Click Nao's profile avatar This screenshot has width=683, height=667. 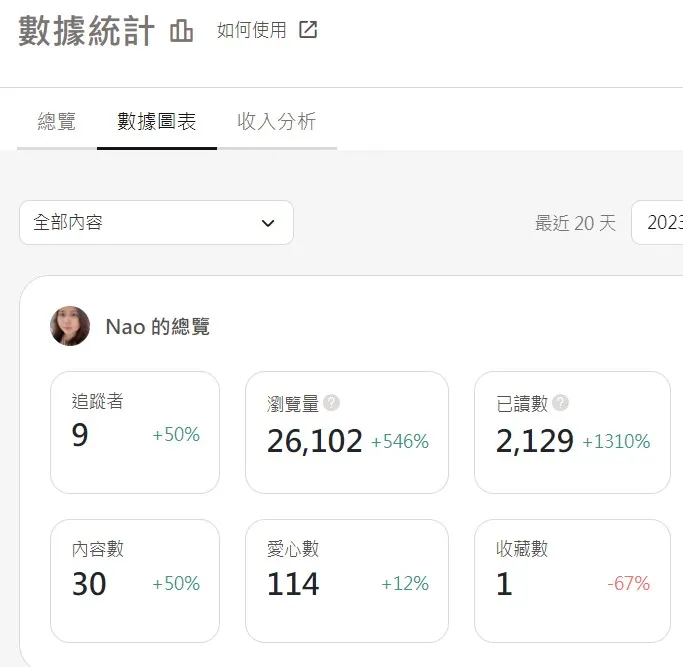(70, 326)
